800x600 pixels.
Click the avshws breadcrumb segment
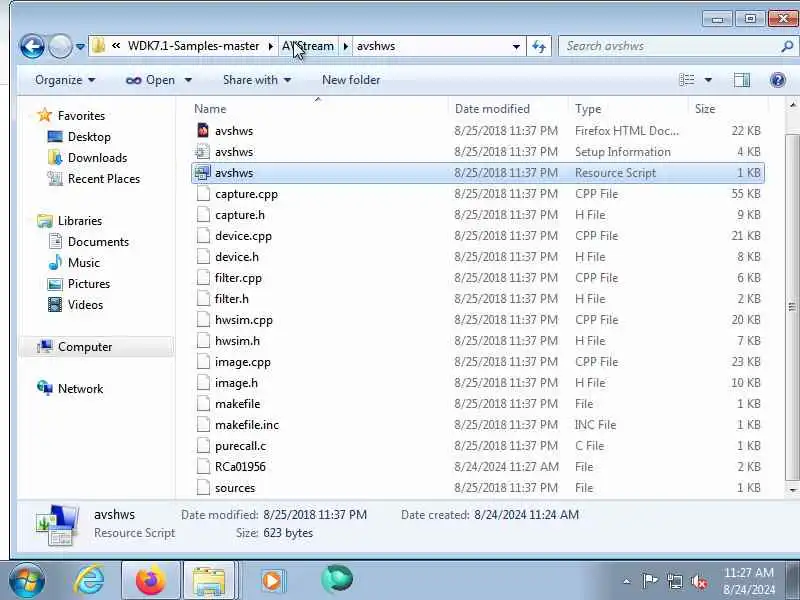click(376, 46)
